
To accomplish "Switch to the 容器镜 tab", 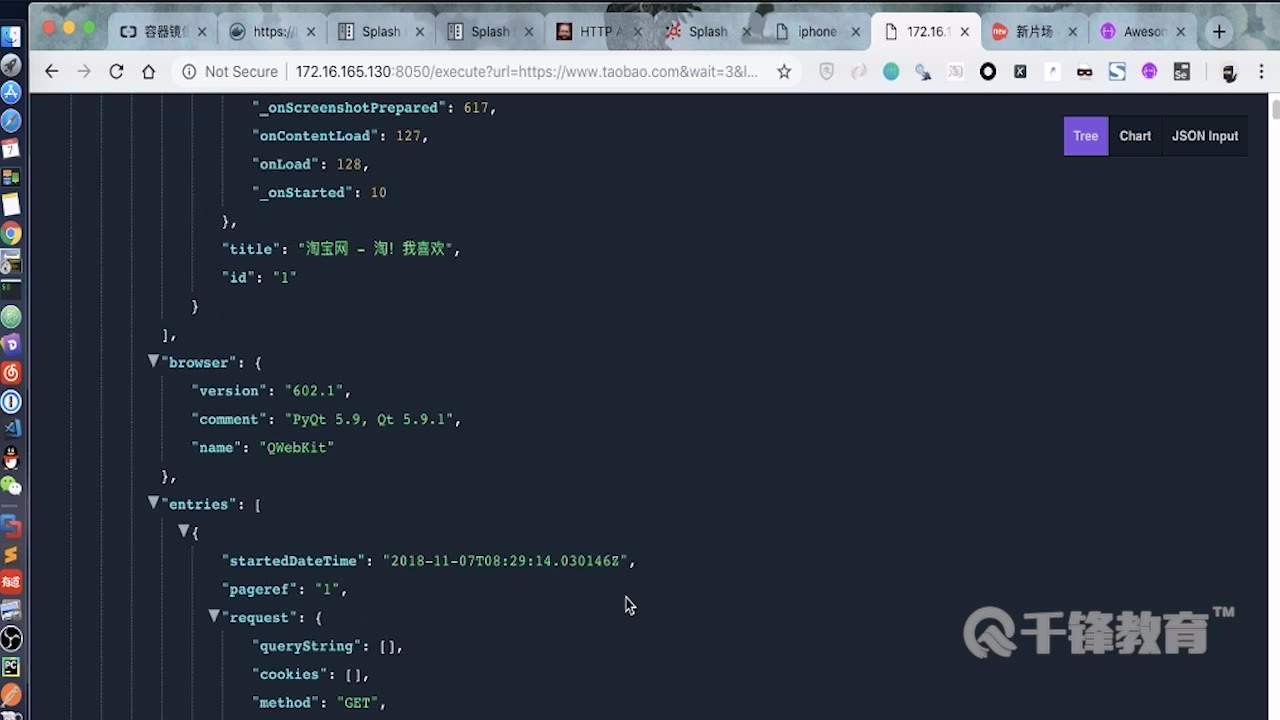I will click(160, 32).
